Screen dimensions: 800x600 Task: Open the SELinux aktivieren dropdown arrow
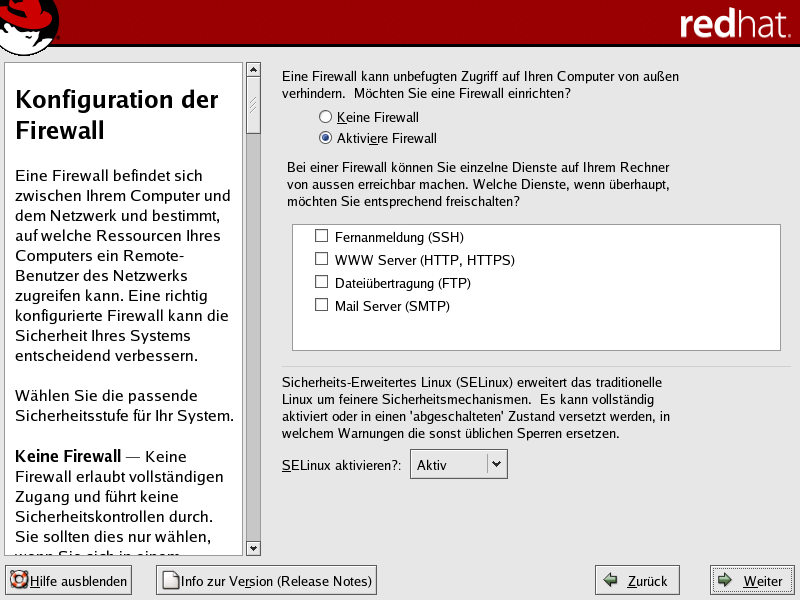tap(497, 464)
